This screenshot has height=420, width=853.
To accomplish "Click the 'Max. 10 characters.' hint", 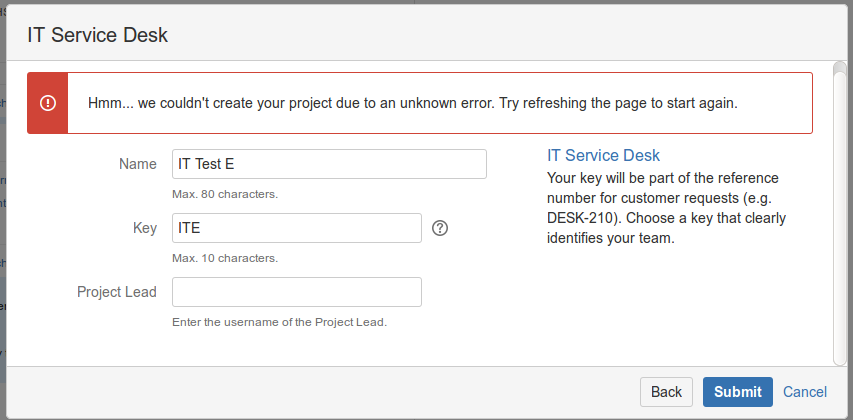I will click(x=225, y=258).
